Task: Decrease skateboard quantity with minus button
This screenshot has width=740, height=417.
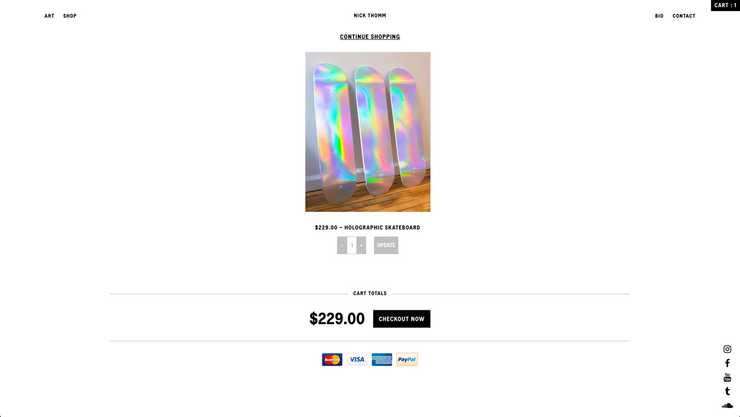Action: click(x=342, y=245)
